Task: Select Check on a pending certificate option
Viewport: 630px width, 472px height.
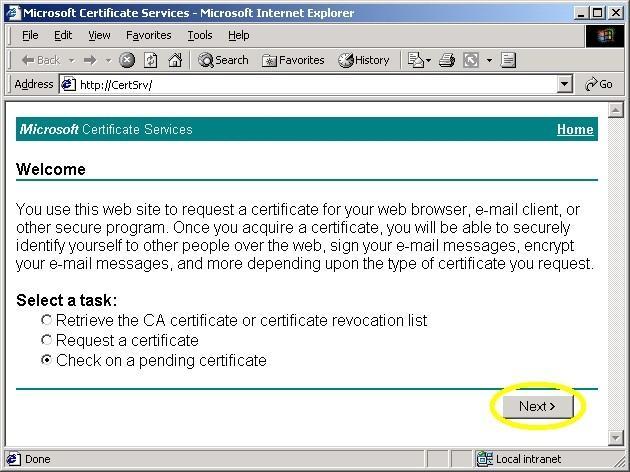Action: coord(47,360)
